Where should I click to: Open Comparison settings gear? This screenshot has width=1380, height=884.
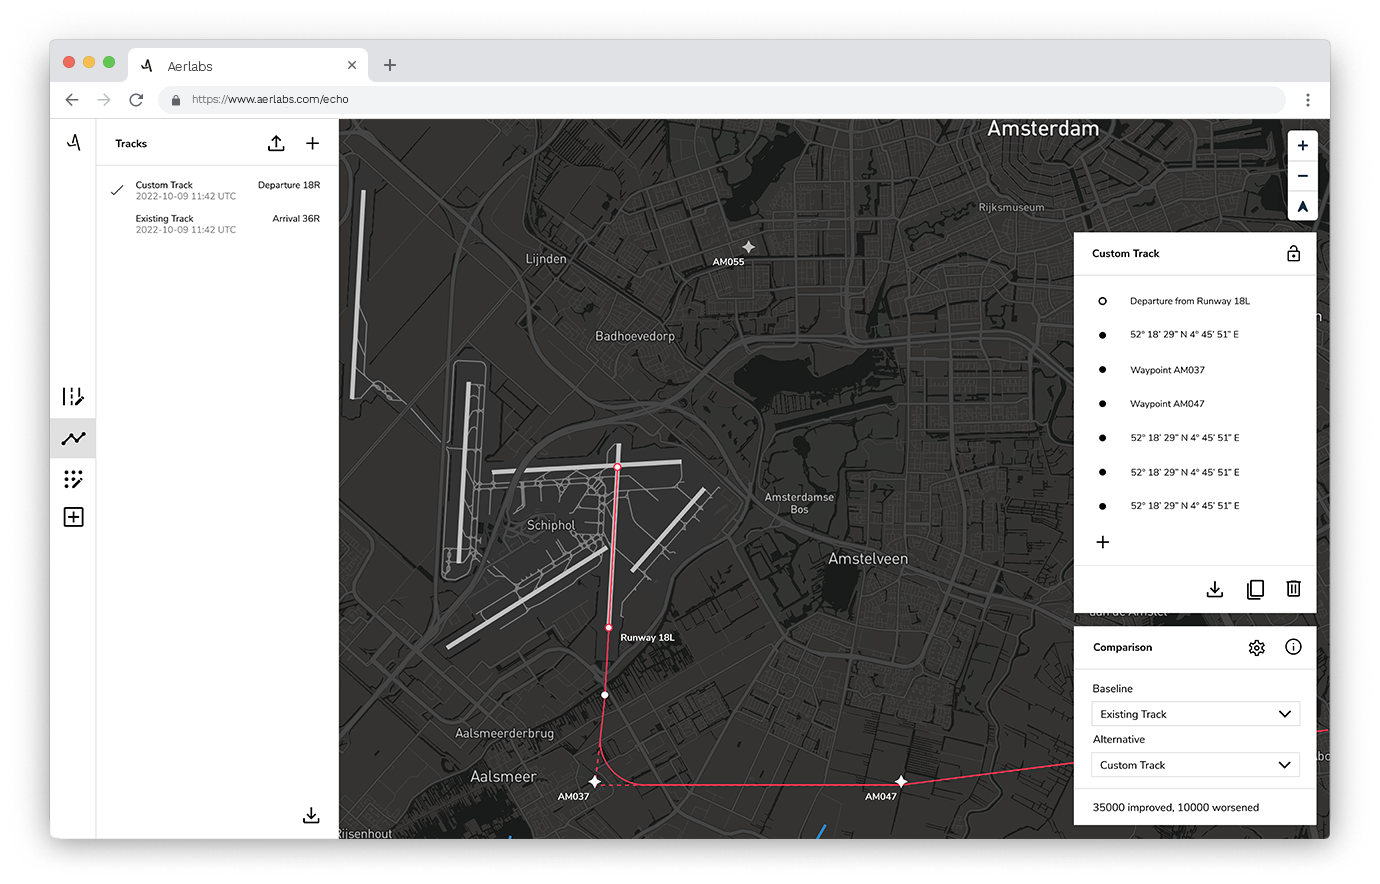[1257, 648]
